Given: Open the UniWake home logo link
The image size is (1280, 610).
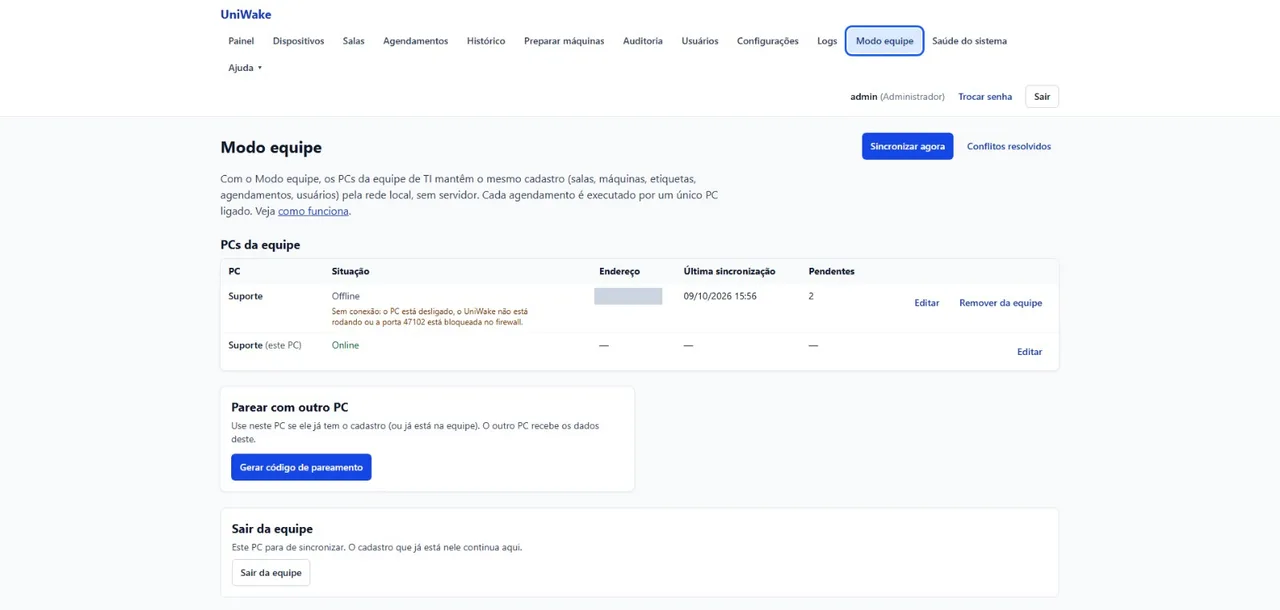Looking at the screenshot, I should (246, 15).
